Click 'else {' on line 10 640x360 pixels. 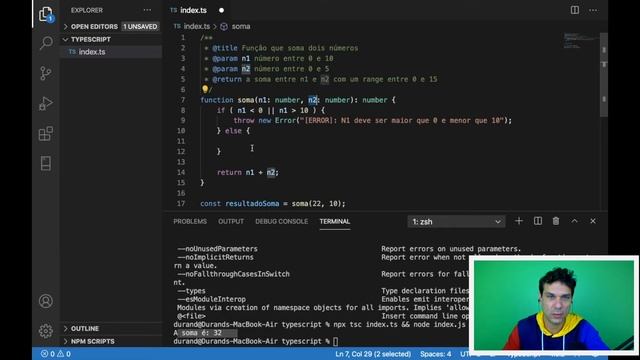point(237,131)
